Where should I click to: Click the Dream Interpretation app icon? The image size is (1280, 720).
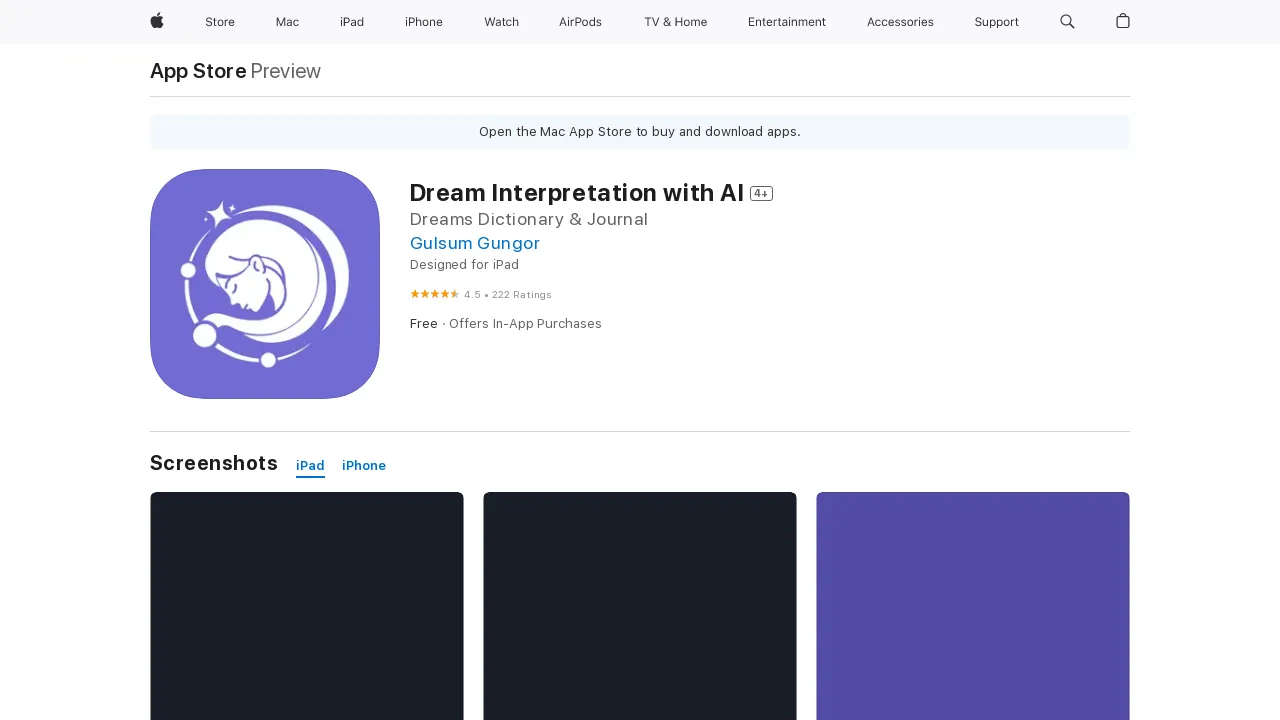click(x=264, y=283)
